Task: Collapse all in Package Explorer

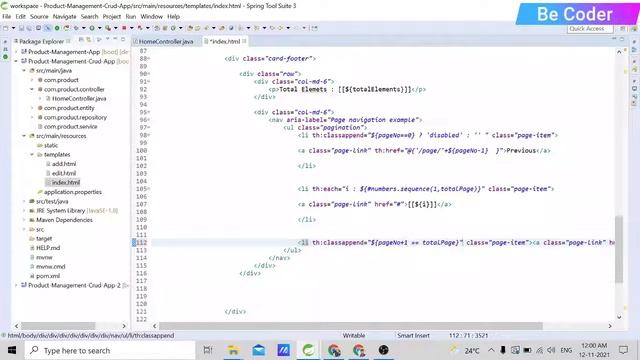Action: (x=81, y=40)
